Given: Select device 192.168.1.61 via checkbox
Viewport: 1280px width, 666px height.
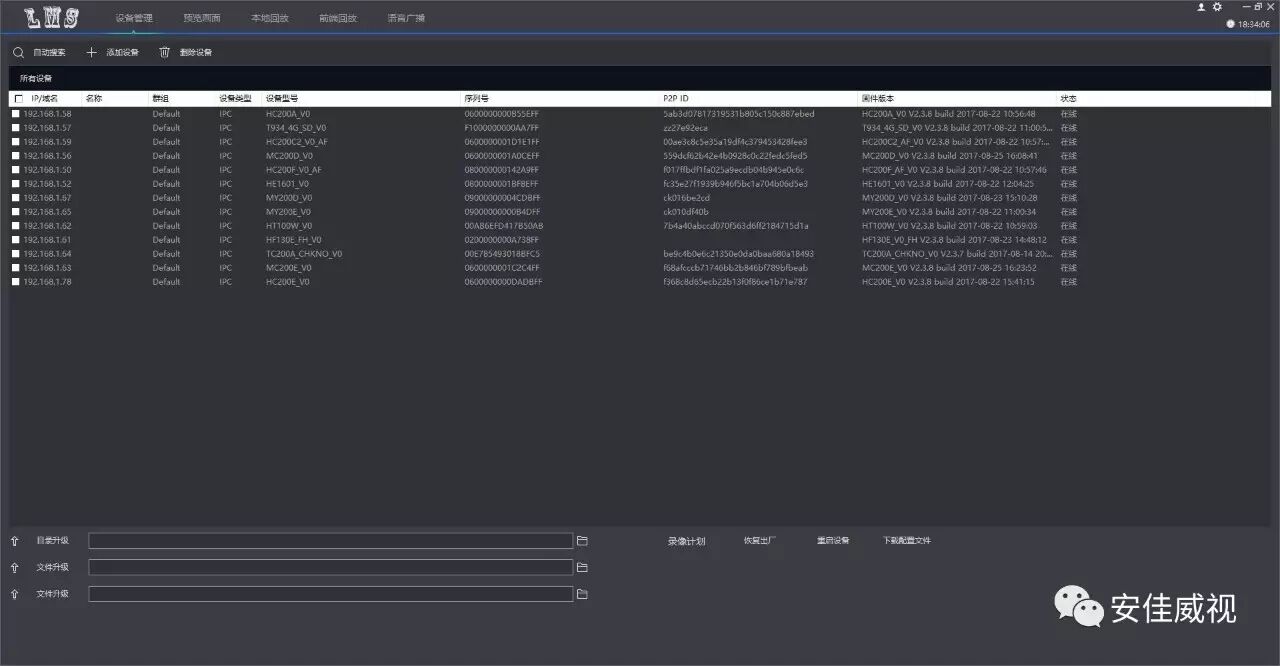Looking at the screenshot, I should pyautogui.click(x=15, y=240).
